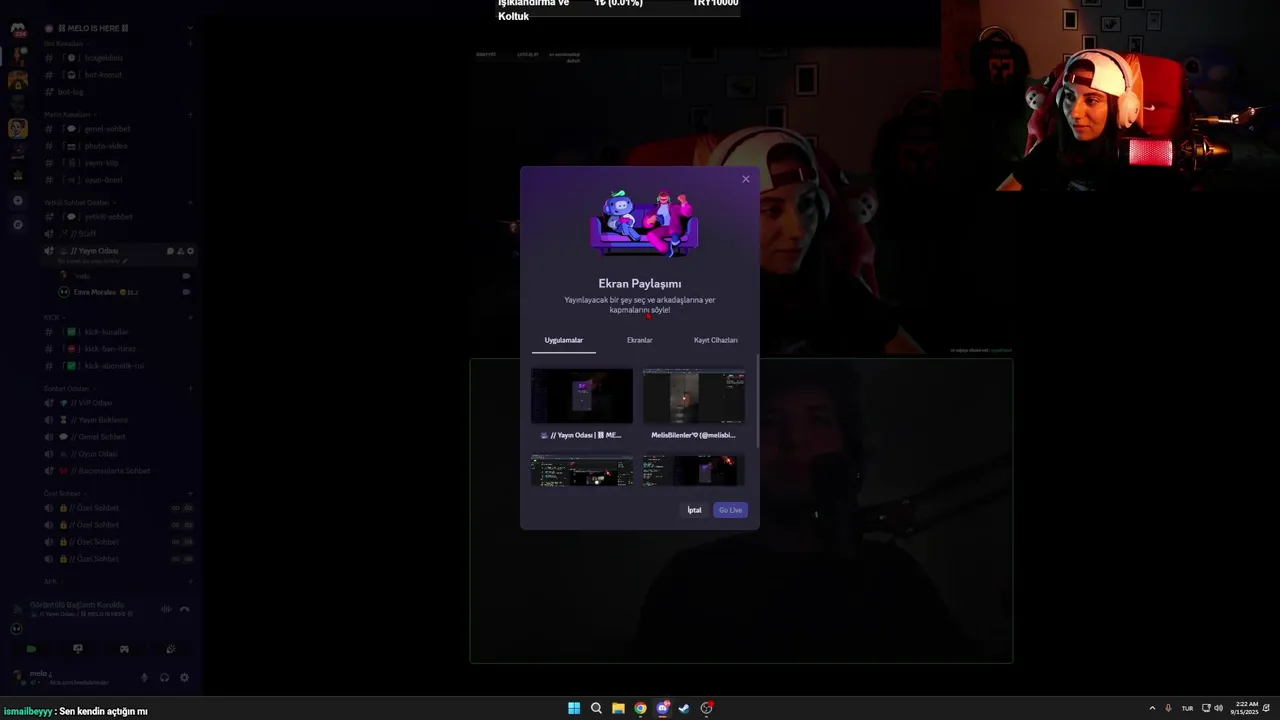The width and height of the screenshot is (1280, 720).
Task: Toggle noise suppression in the voice panel
Action: coord(166,609)
